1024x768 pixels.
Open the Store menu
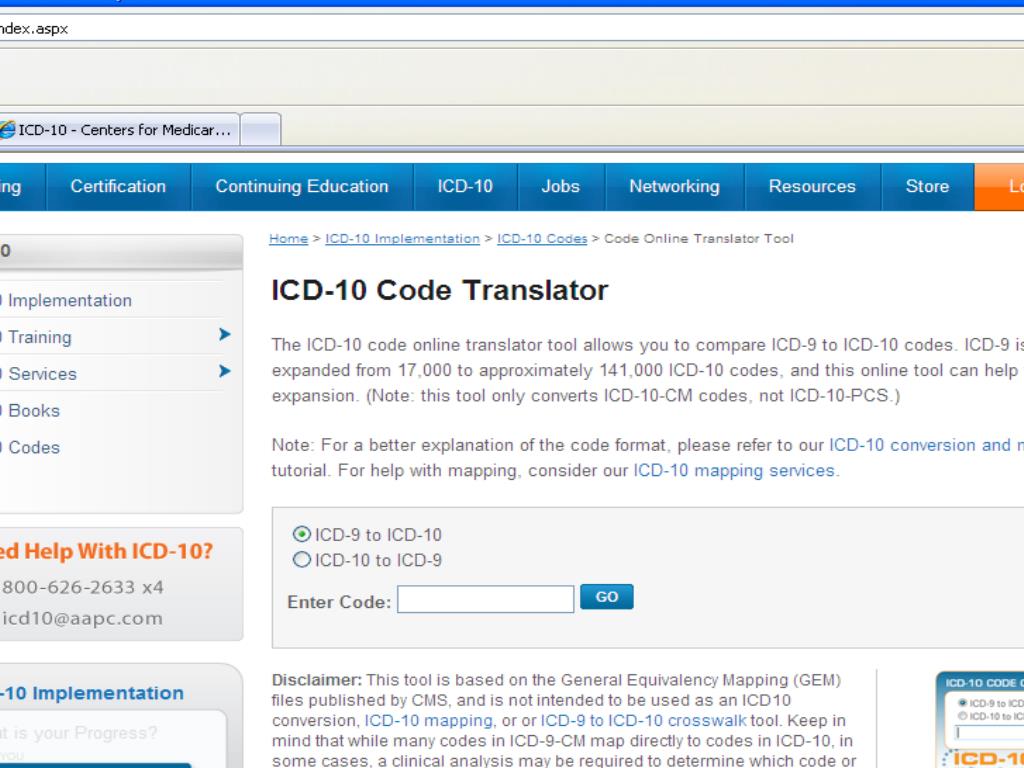point(927,186)
